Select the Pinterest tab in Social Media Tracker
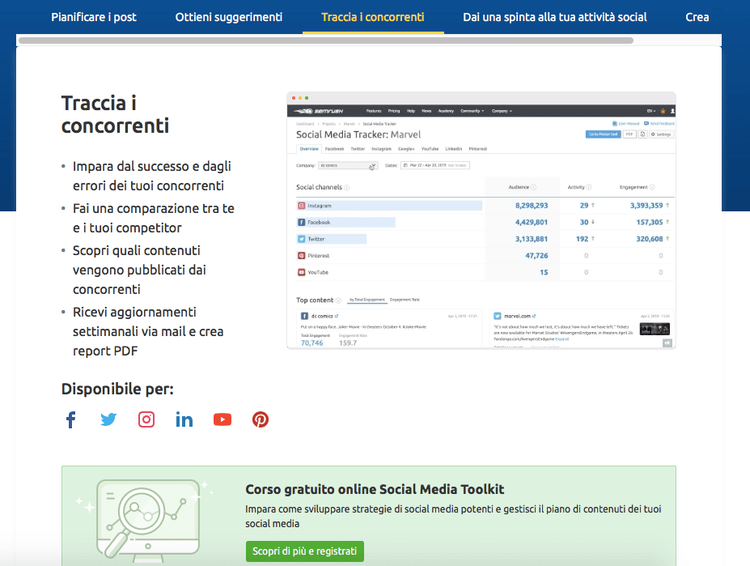 tap(478, 149)
